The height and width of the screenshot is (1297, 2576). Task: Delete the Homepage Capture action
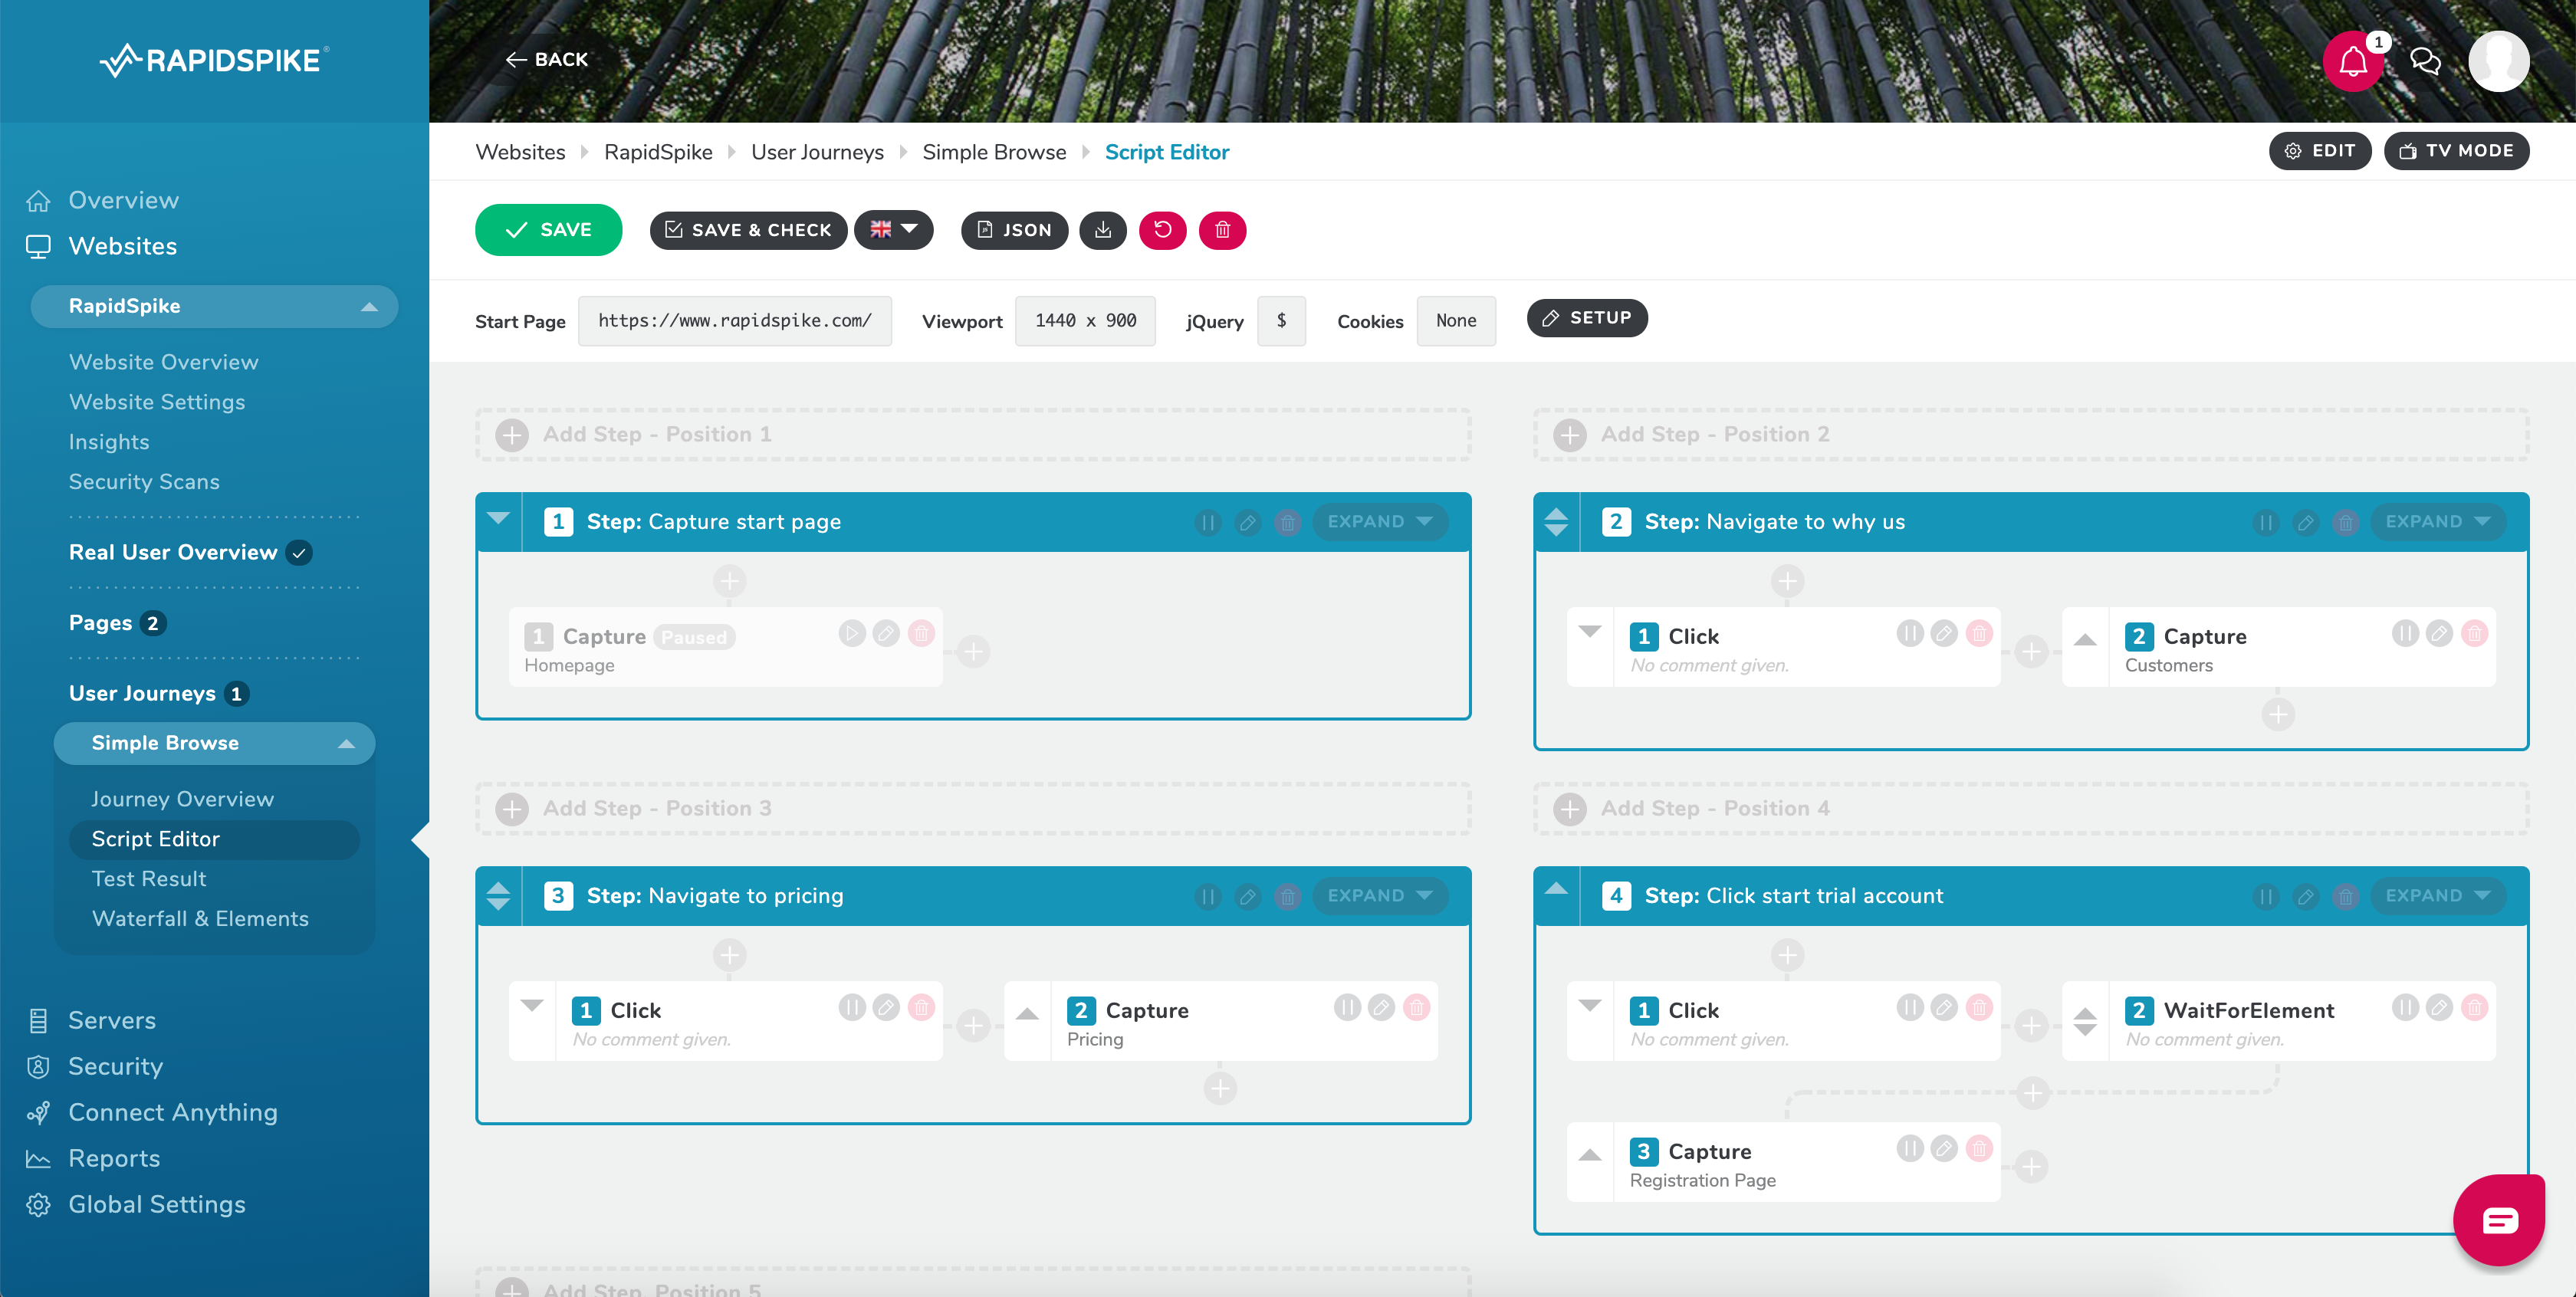click(921, 633)
